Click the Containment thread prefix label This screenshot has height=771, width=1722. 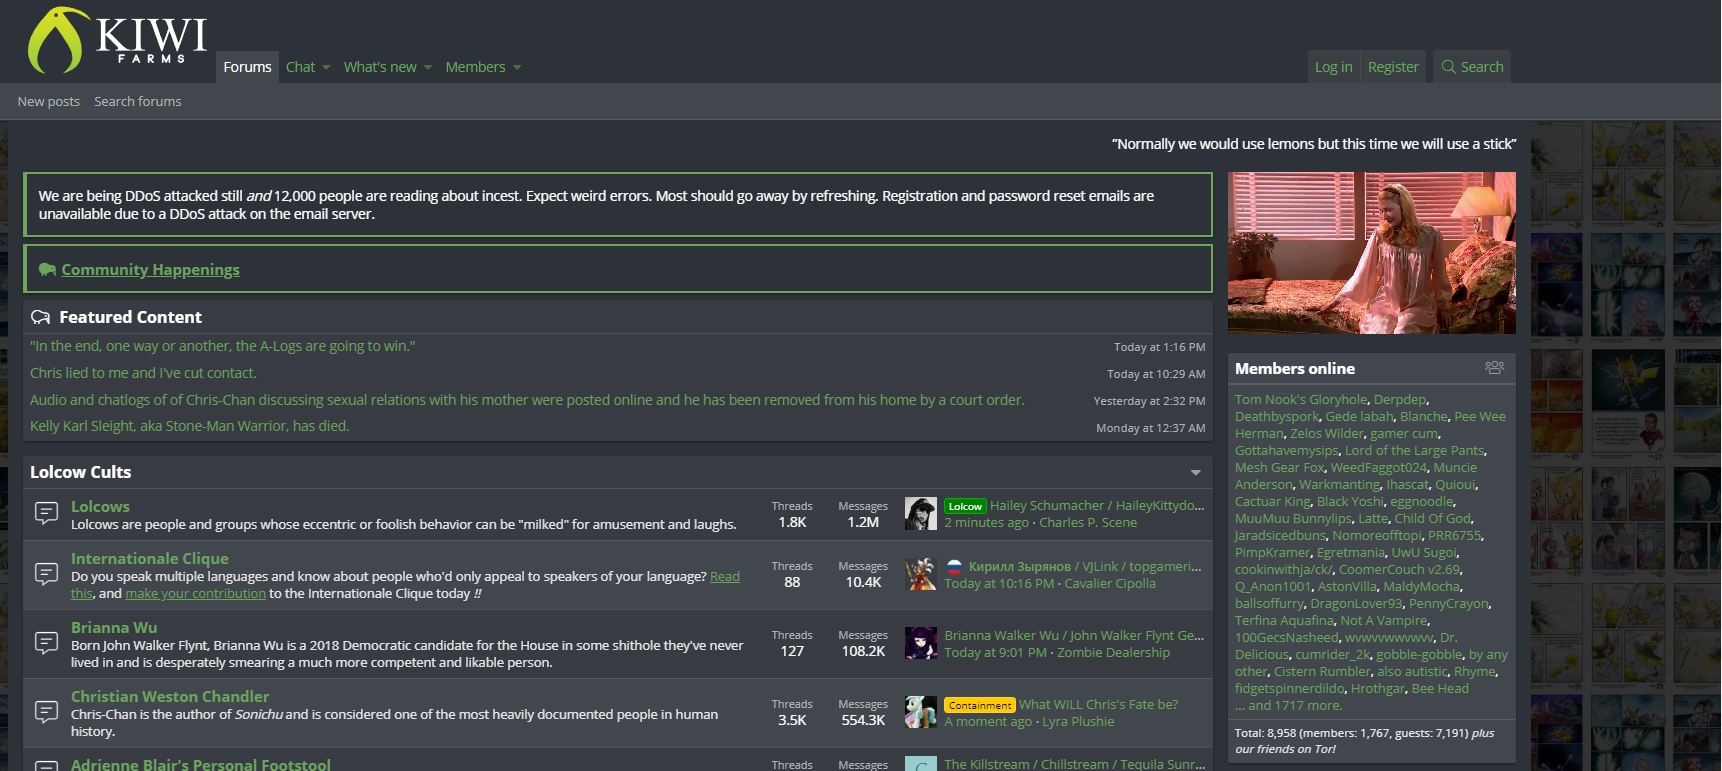coord(979,705)
